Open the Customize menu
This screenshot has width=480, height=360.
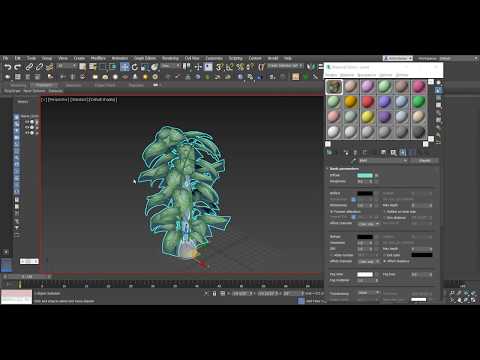214,58
